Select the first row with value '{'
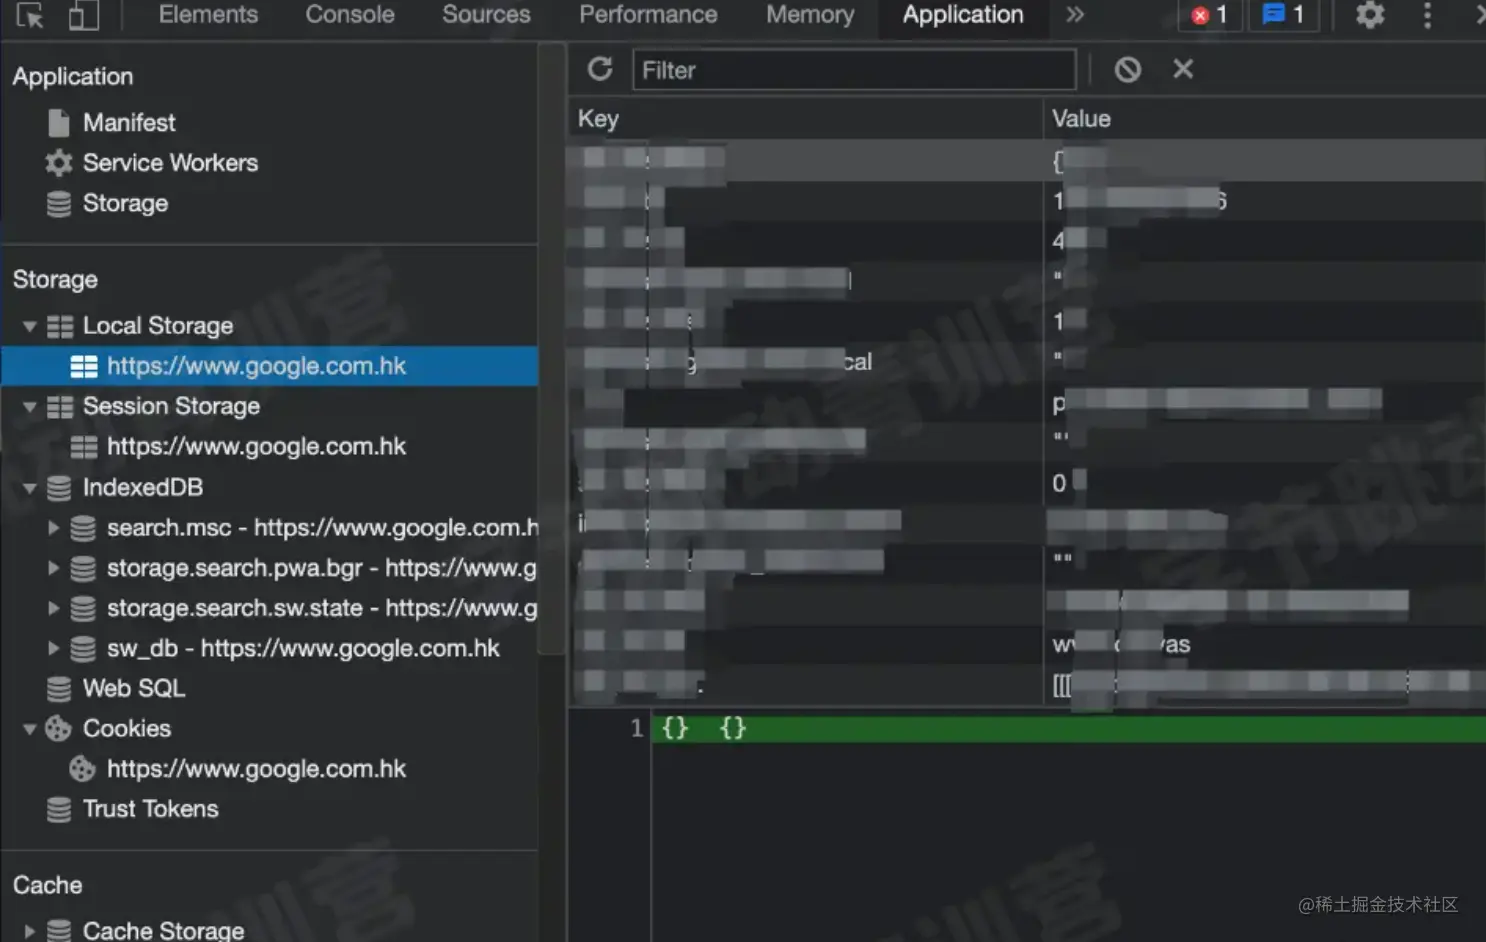Viewport: 1486px width, 942px height. point(1027,160)
